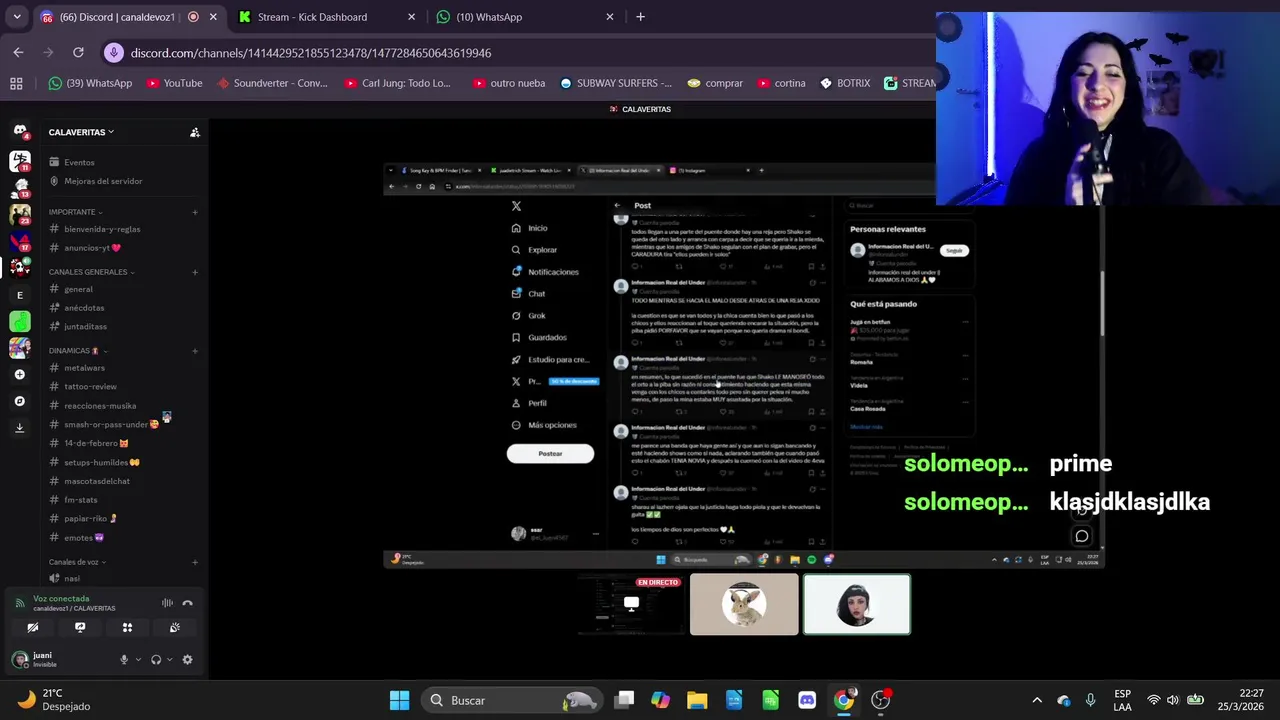Go back in browser history
Screen dimensions: 1280x720
[x=18, y=52]
